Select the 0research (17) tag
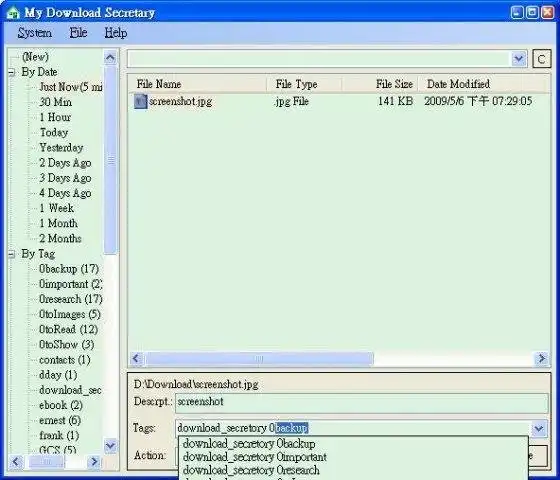 (x=71, y=299)
